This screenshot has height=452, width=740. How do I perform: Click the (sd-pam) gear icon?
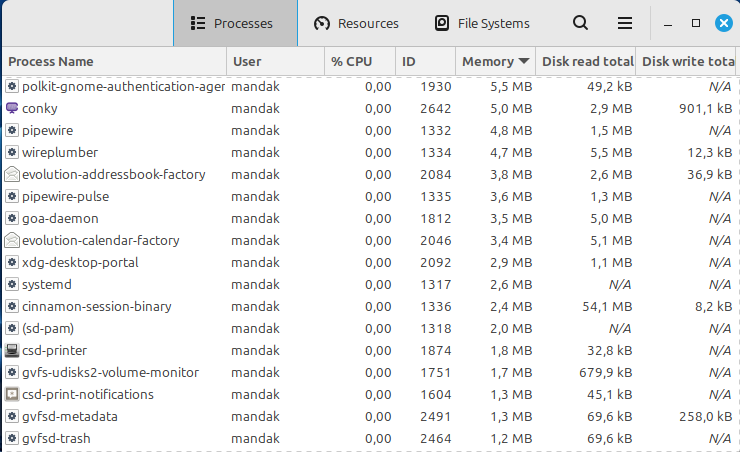pos(12,328)
